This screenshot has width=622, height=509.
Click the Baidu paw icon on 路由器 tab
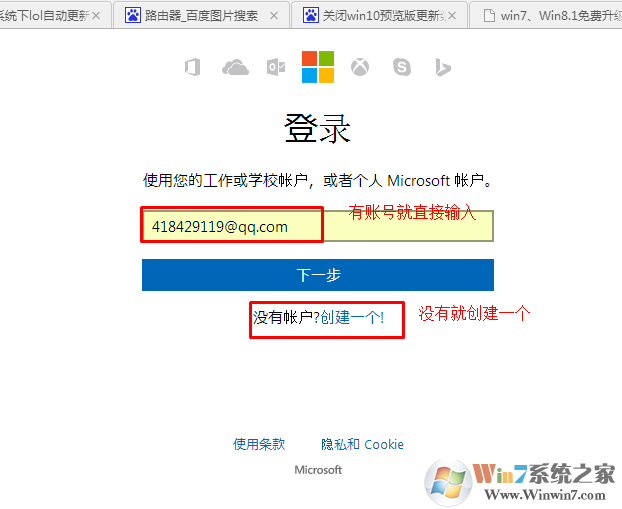[x=132, y=15]
